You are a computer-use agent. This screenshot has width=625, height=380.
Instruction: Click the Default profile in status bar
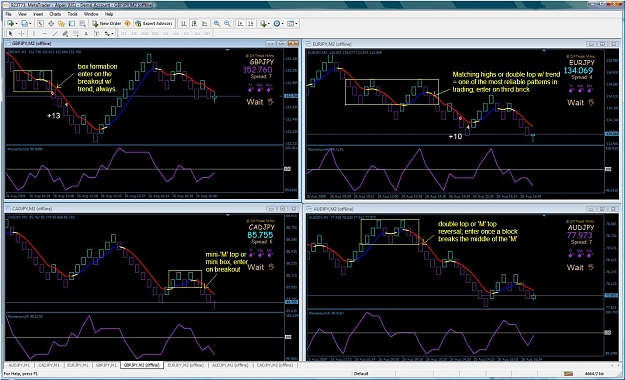361,374
